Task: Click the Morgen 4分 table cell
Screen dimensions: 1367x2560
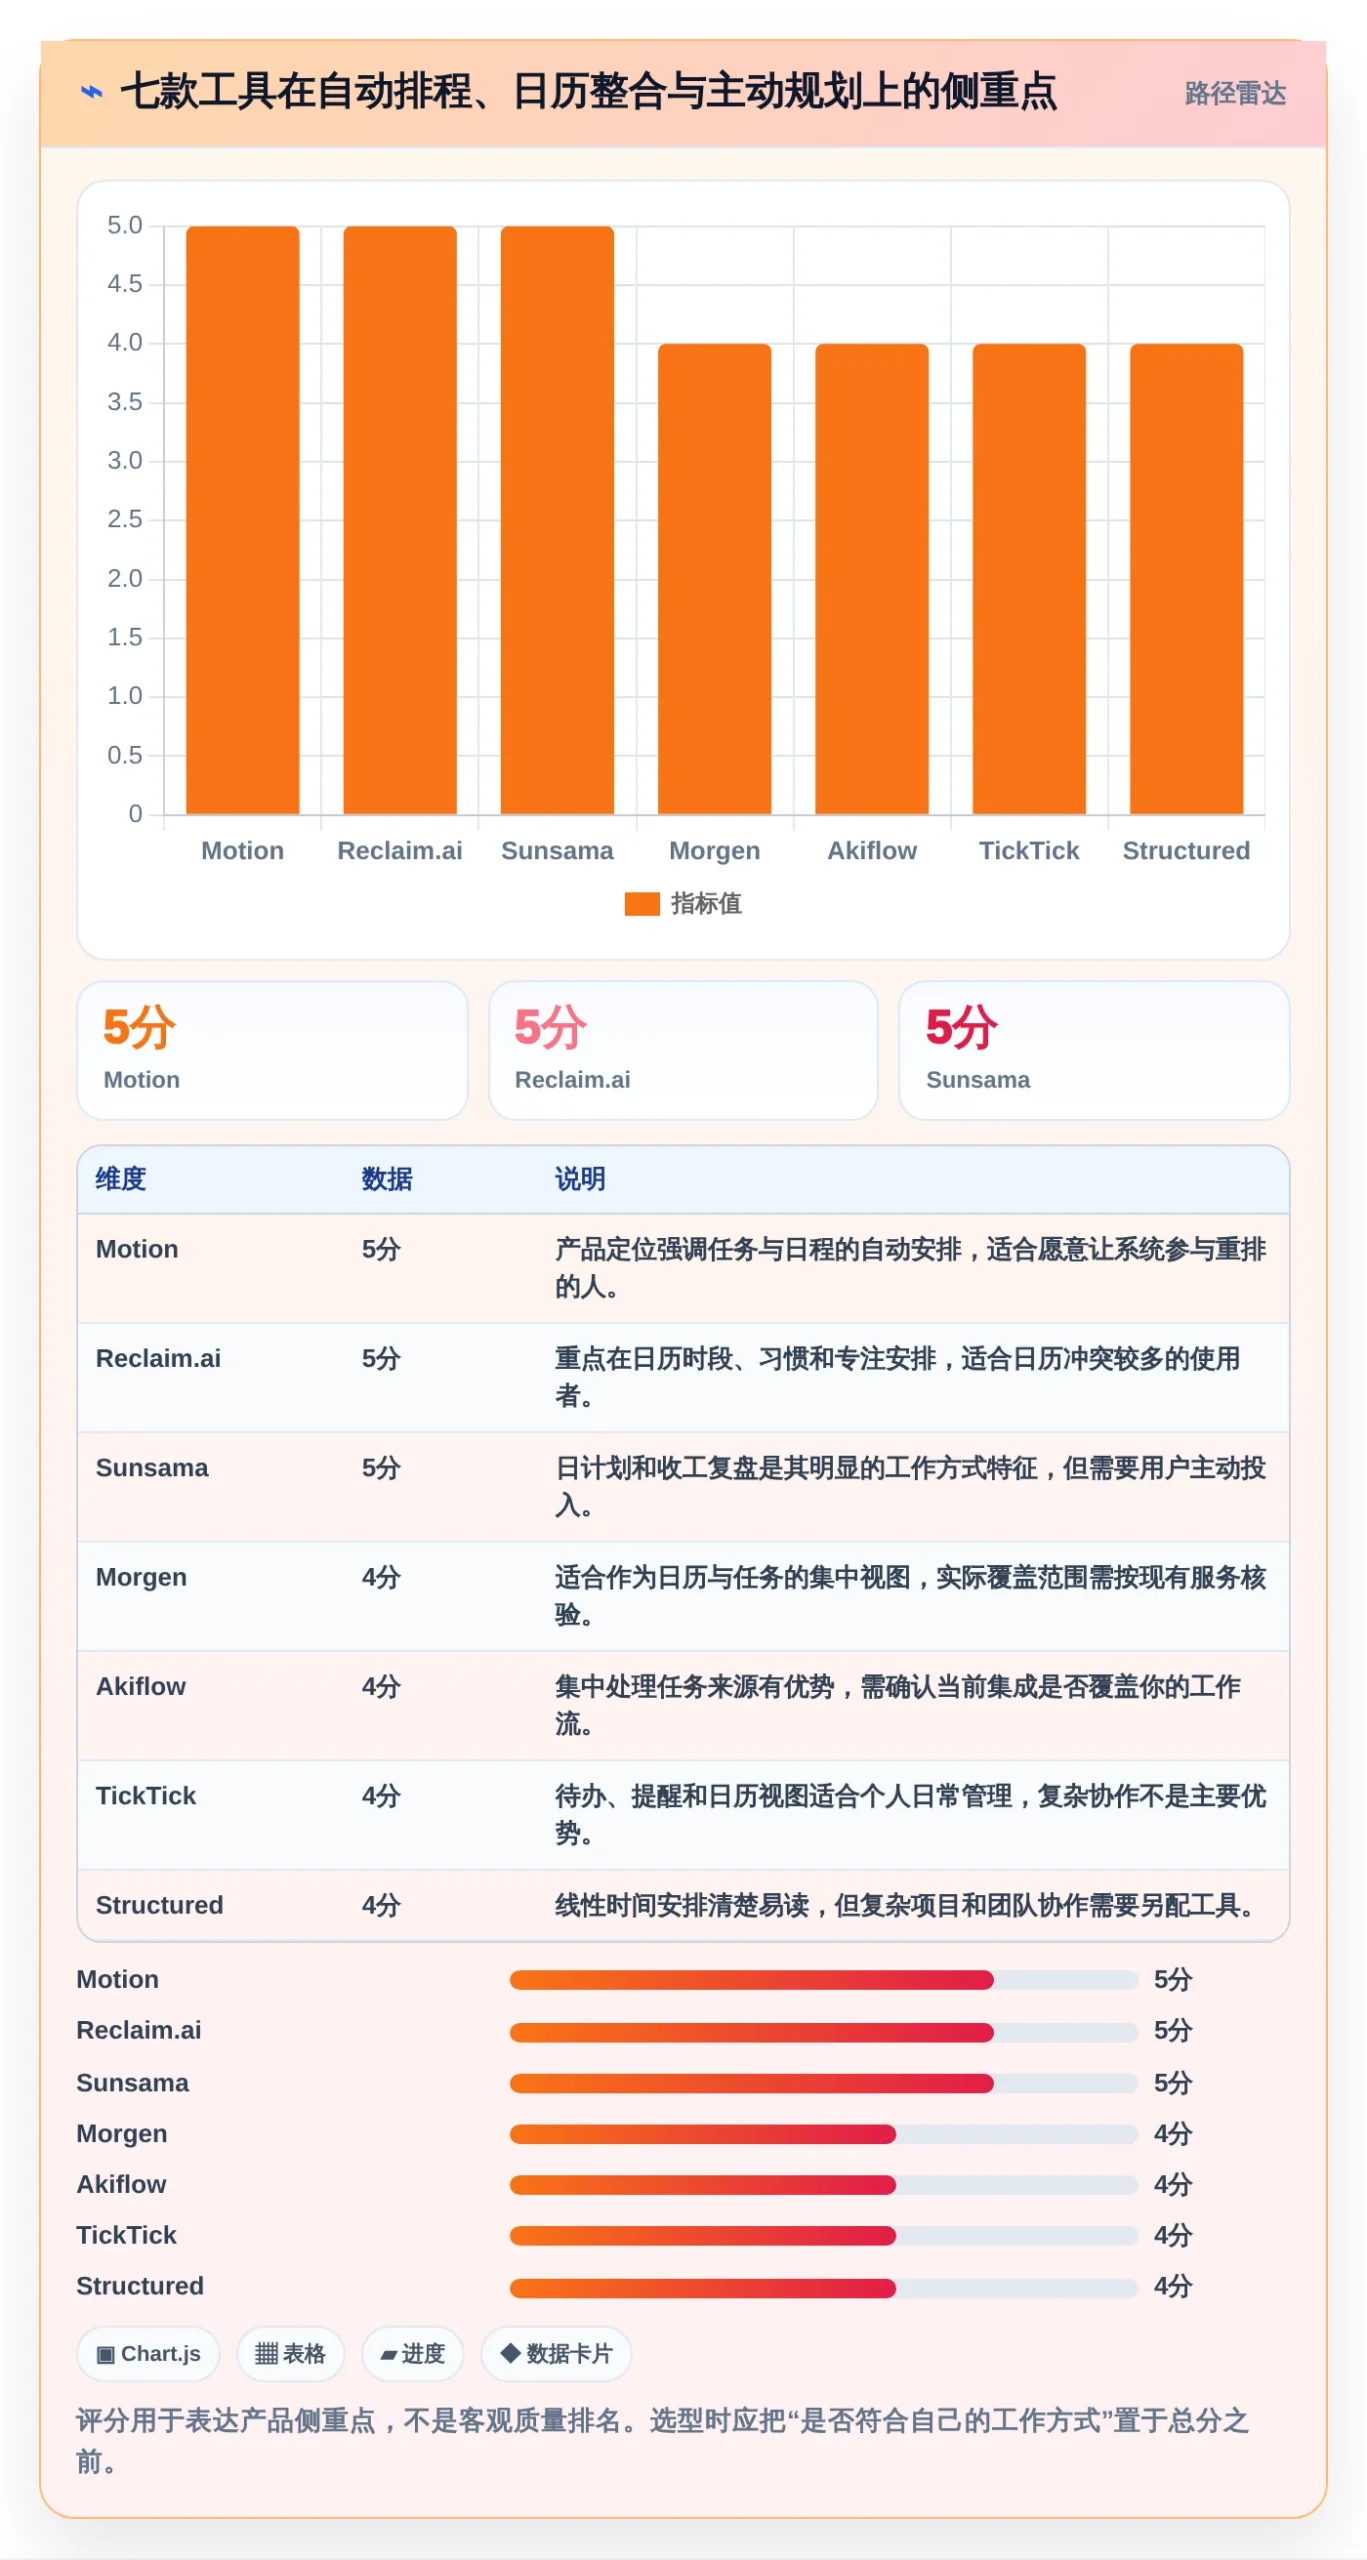Action: [x=381, y=1578]
